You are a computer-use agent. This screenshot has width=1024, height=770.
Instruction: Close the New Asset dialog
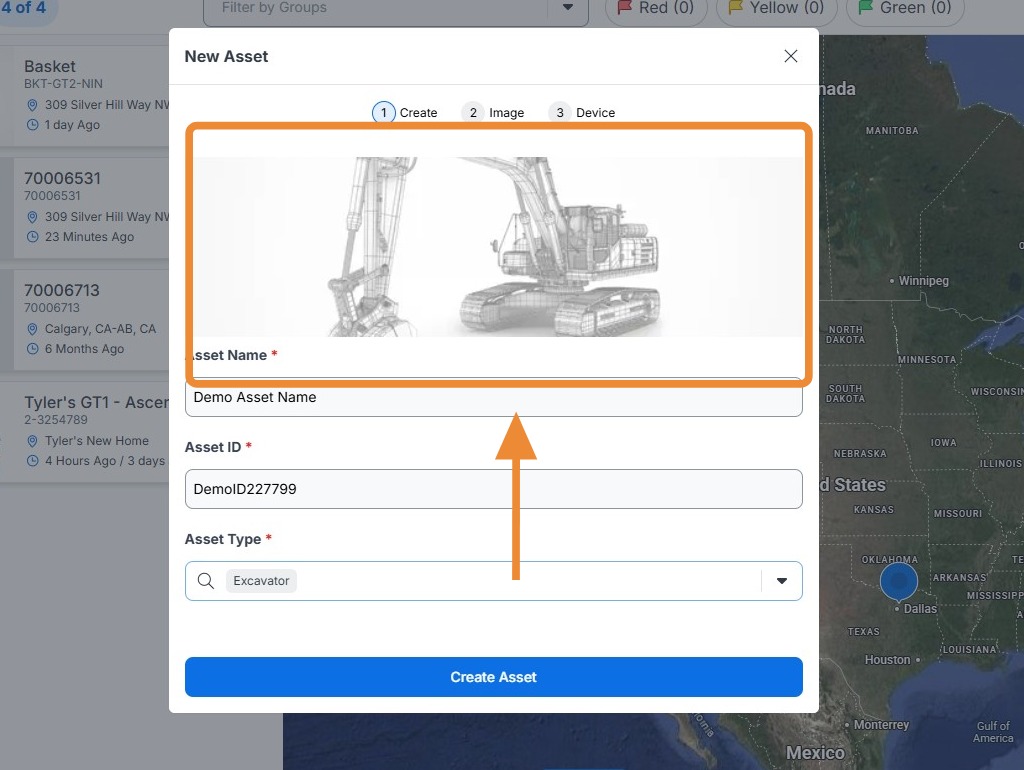coord(790,56)
